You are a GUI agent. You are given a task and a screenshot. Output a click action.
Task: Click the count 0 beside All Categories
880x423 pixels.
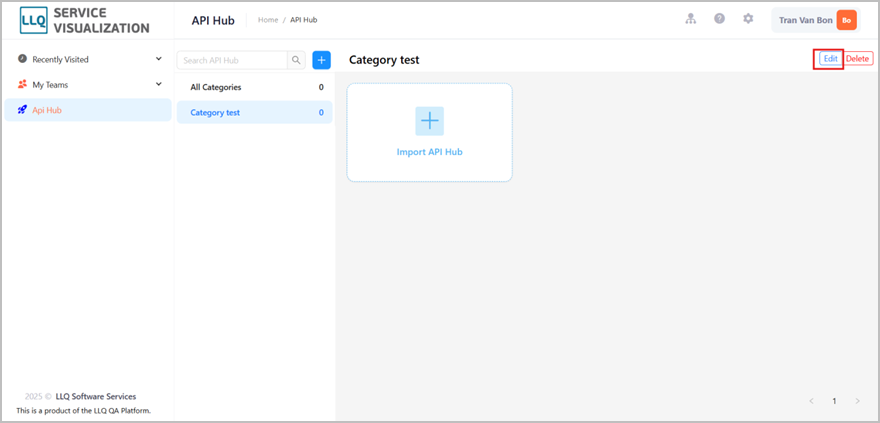point(321,87)
